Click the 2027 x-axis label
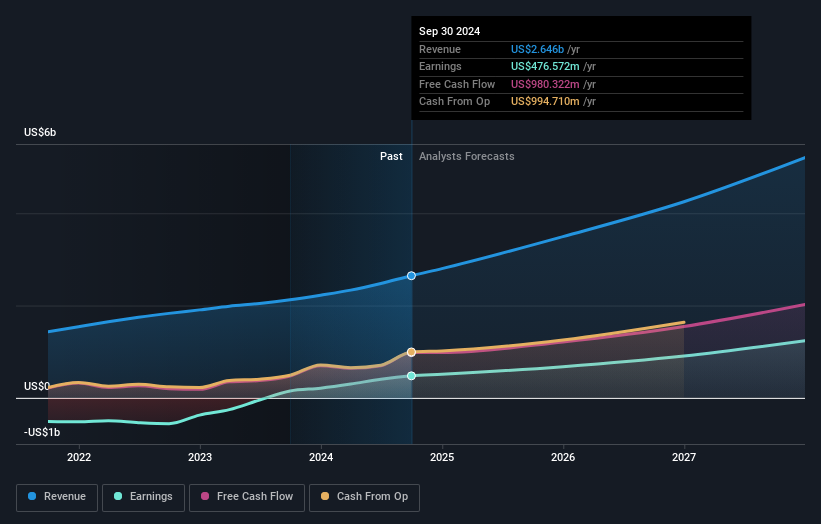821x524 pixels. (684, 458)
